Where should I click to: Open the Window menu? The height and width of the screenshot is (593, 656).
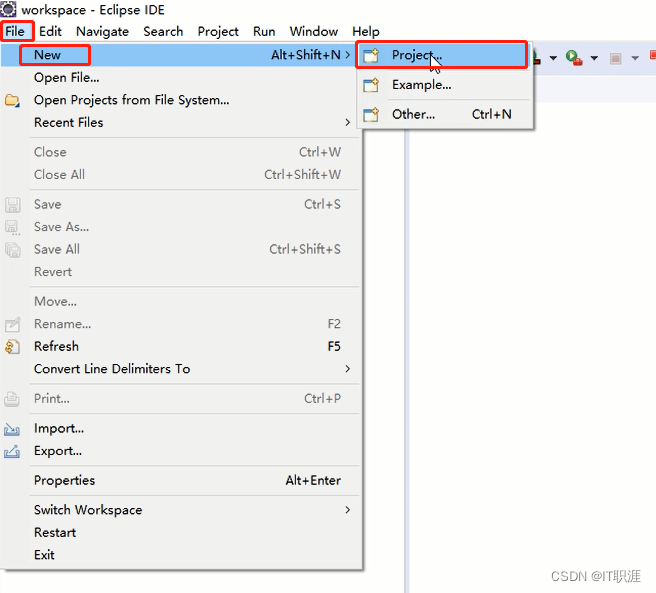point(314,31)
